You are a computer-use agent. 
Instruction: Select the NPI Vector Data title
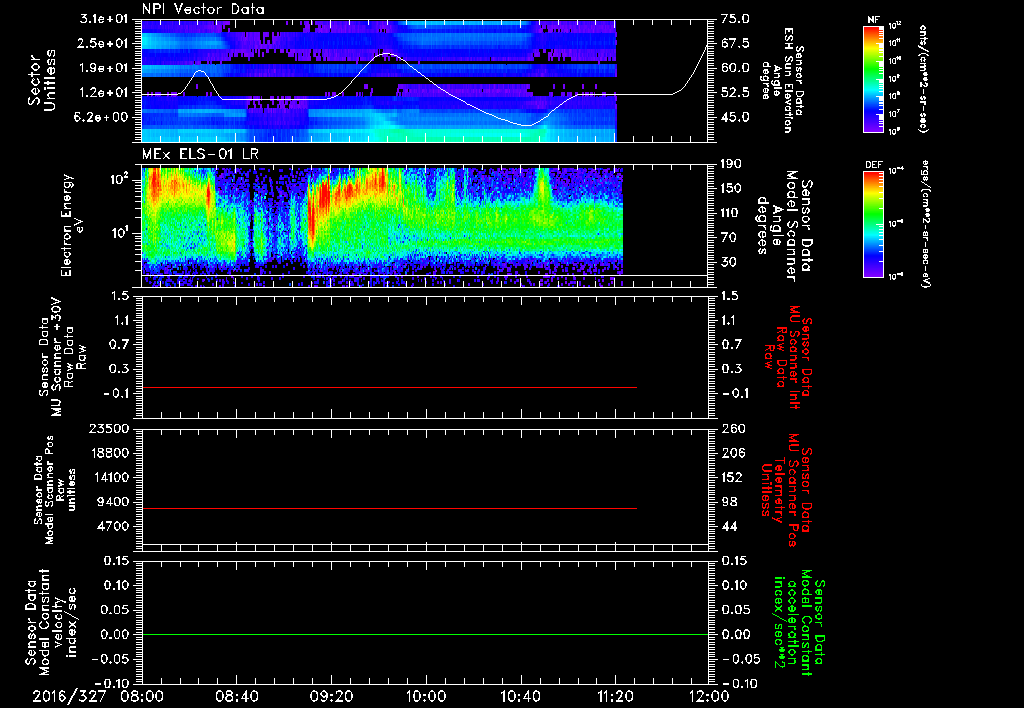pyautogui.click(x=204, y=9)
